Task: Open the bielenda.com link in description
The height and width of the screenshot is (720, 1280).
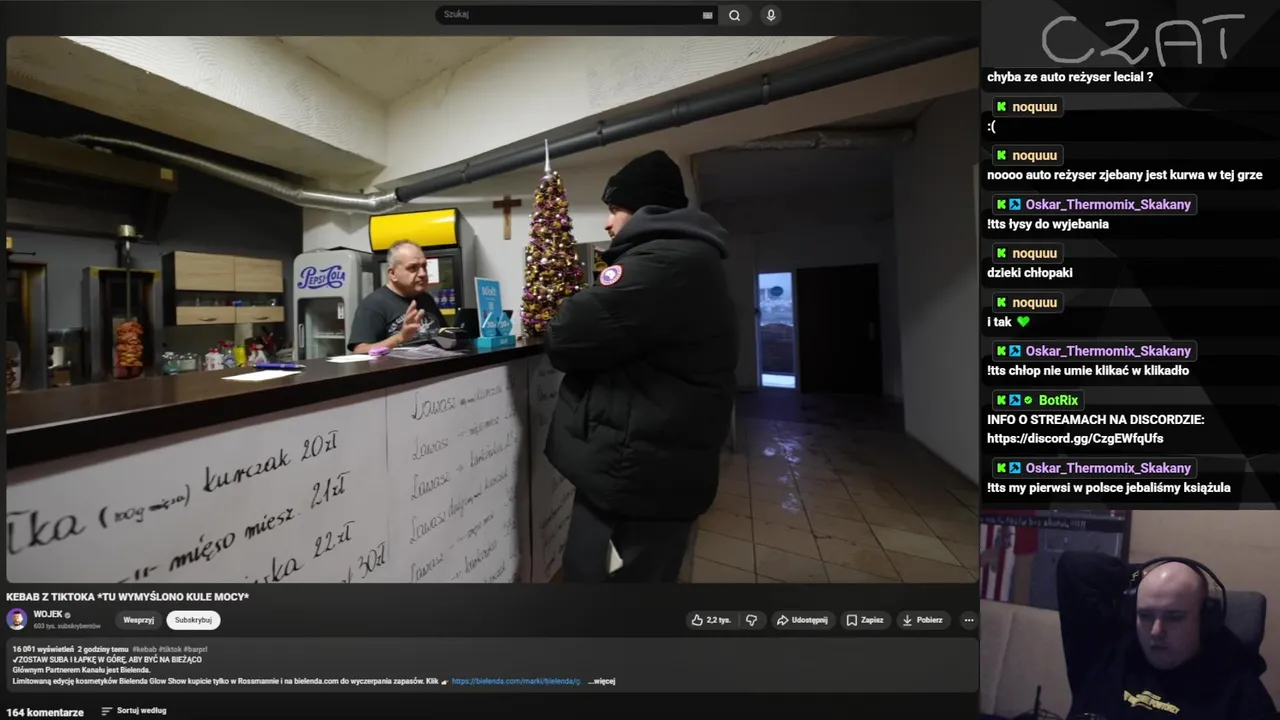Action: [x=515, y=681]
